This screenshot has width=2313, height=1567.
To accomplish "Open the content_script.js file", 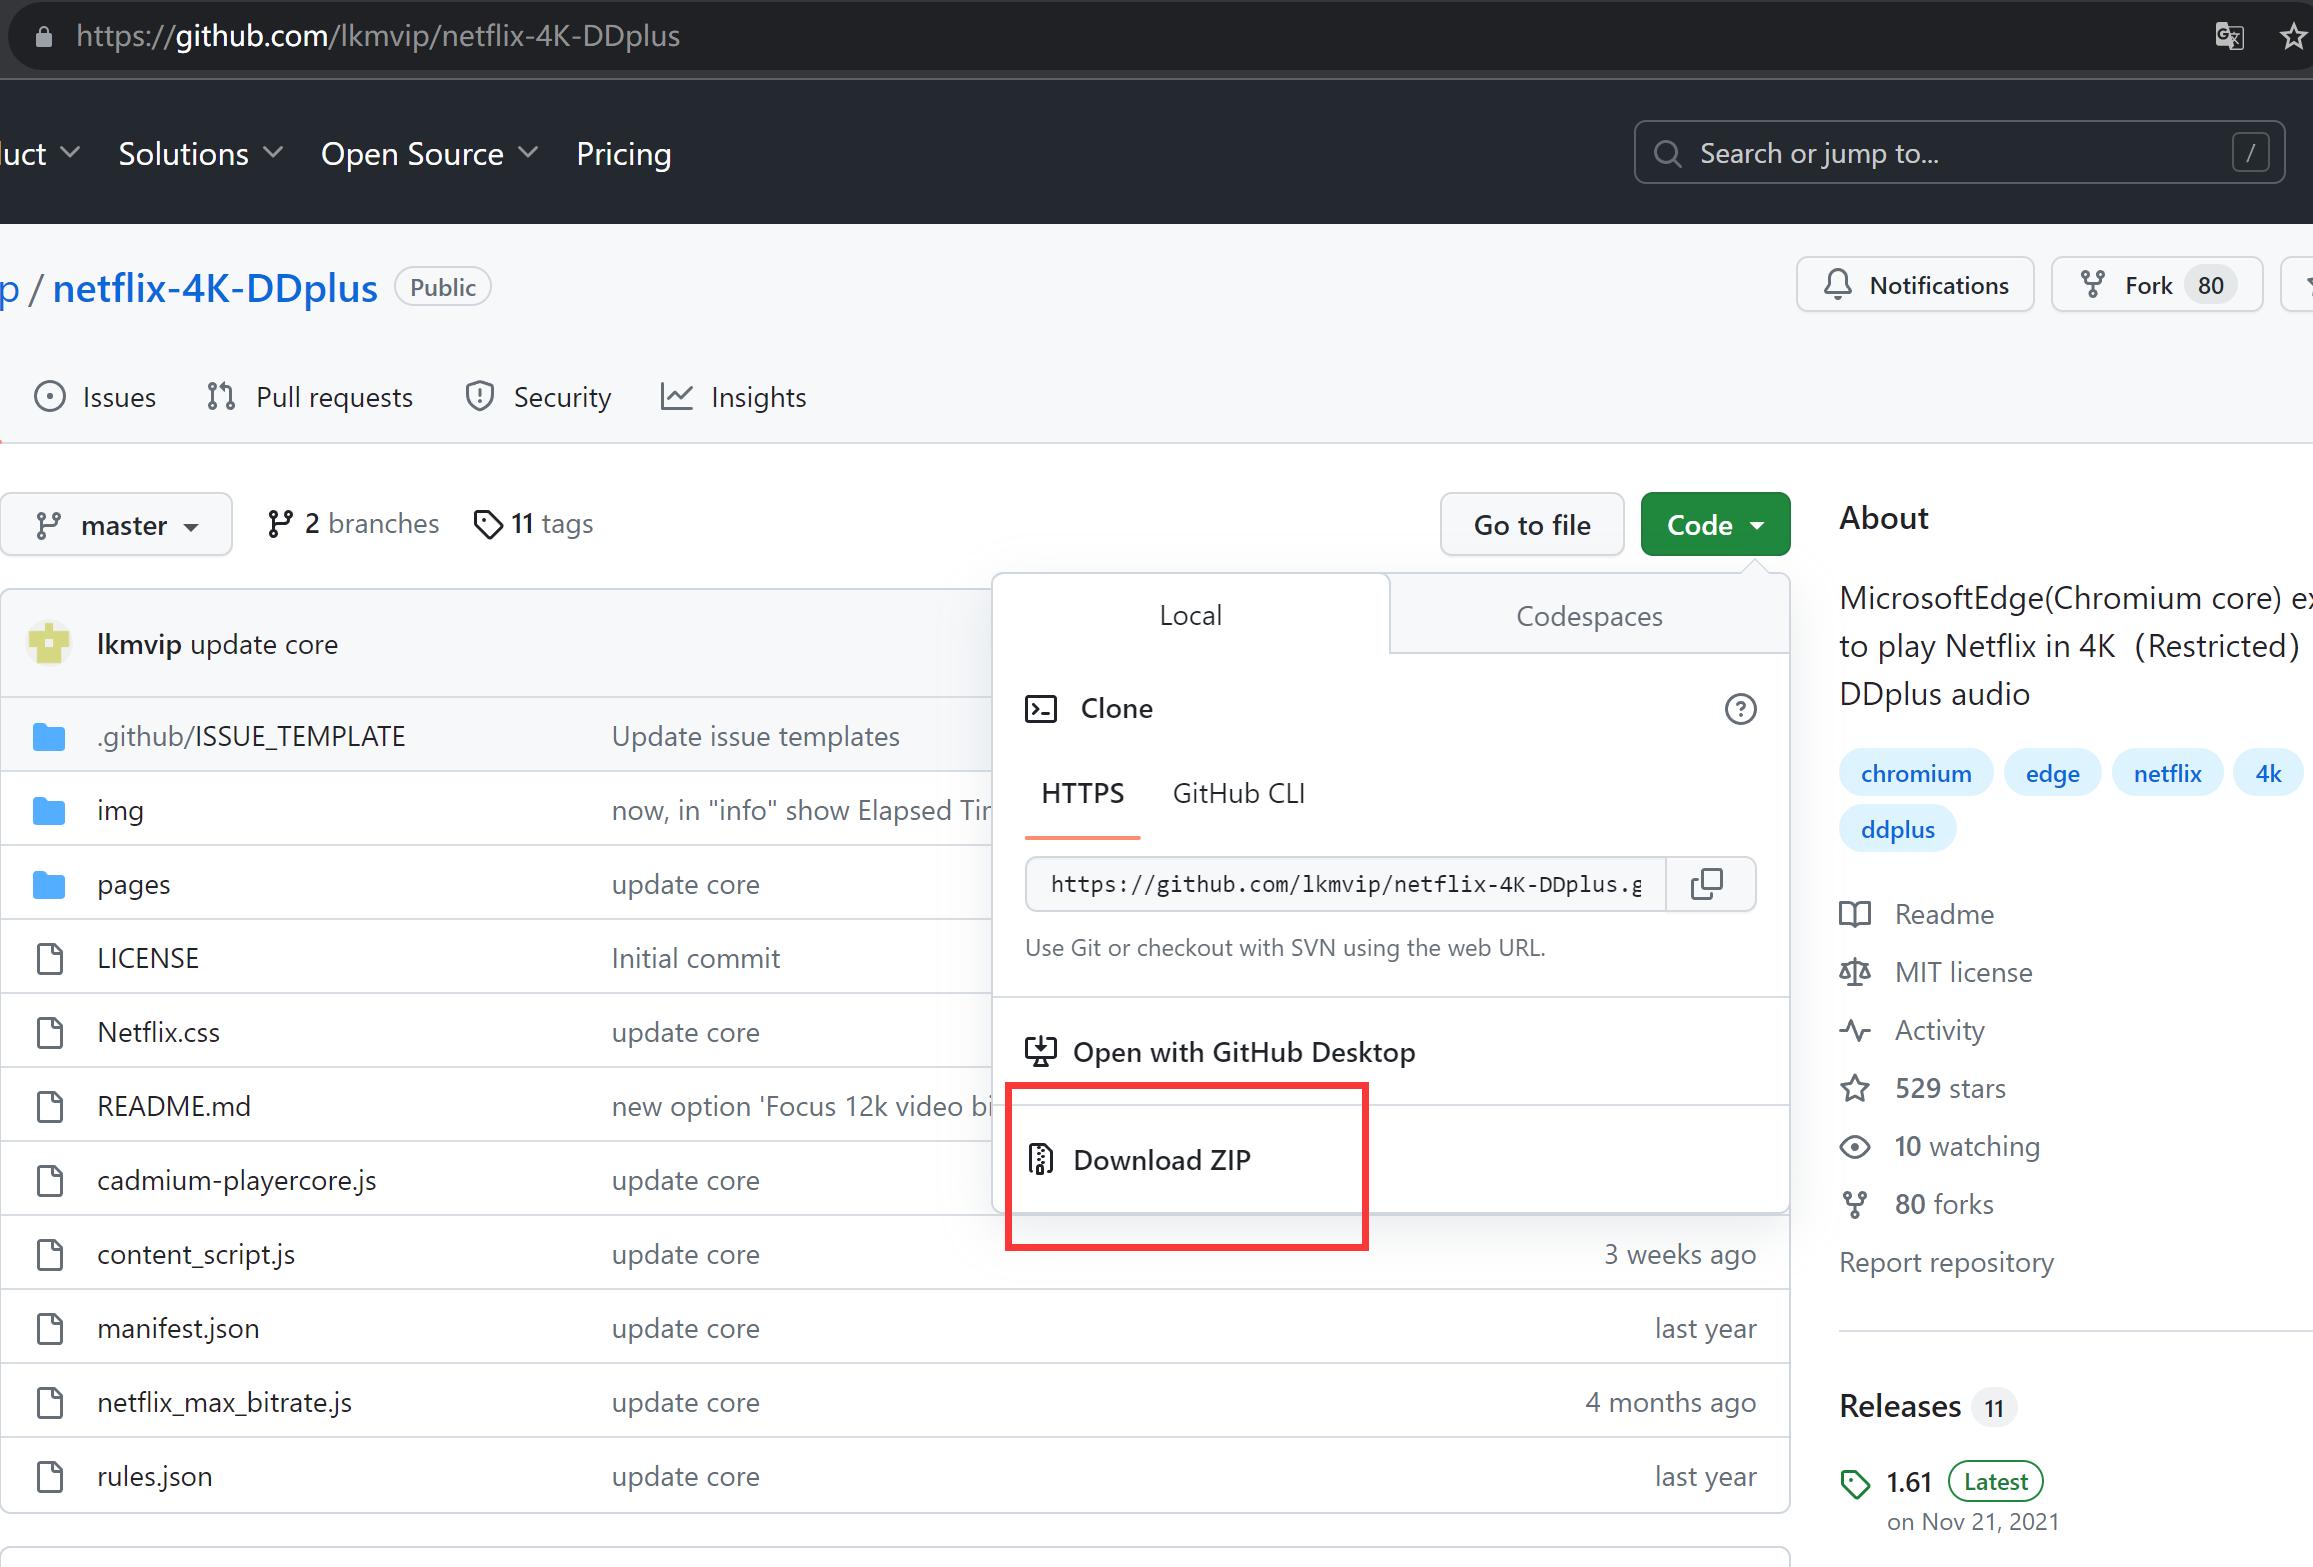I will pos(196,1254).
